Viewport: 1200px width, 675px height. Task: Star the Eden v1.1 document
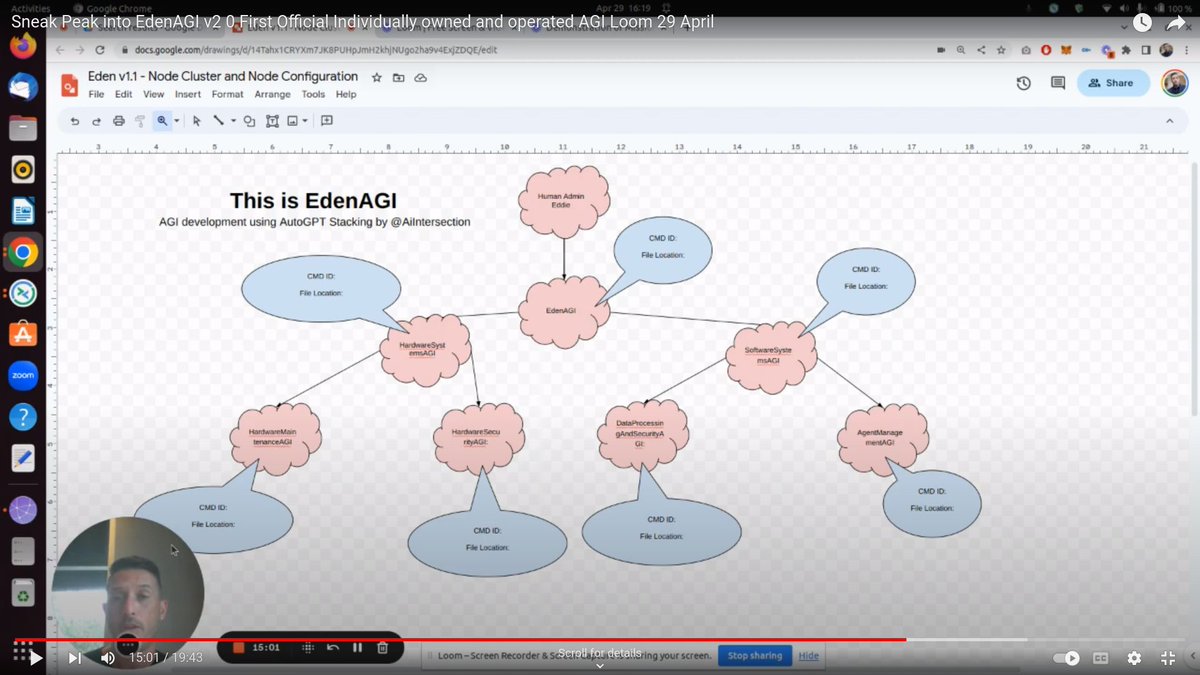tap(376, 76)
